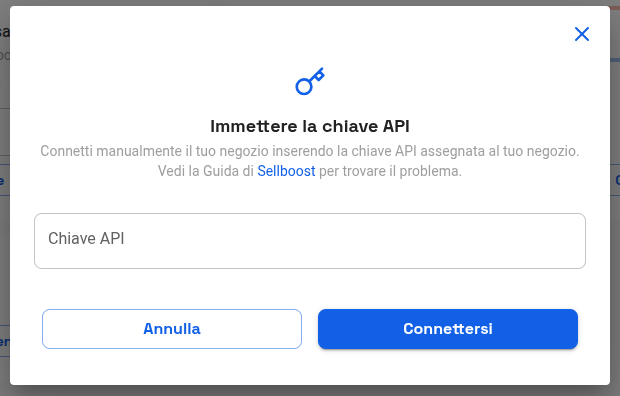Dismiss the modal using the blue cross icon

(582, 34)
